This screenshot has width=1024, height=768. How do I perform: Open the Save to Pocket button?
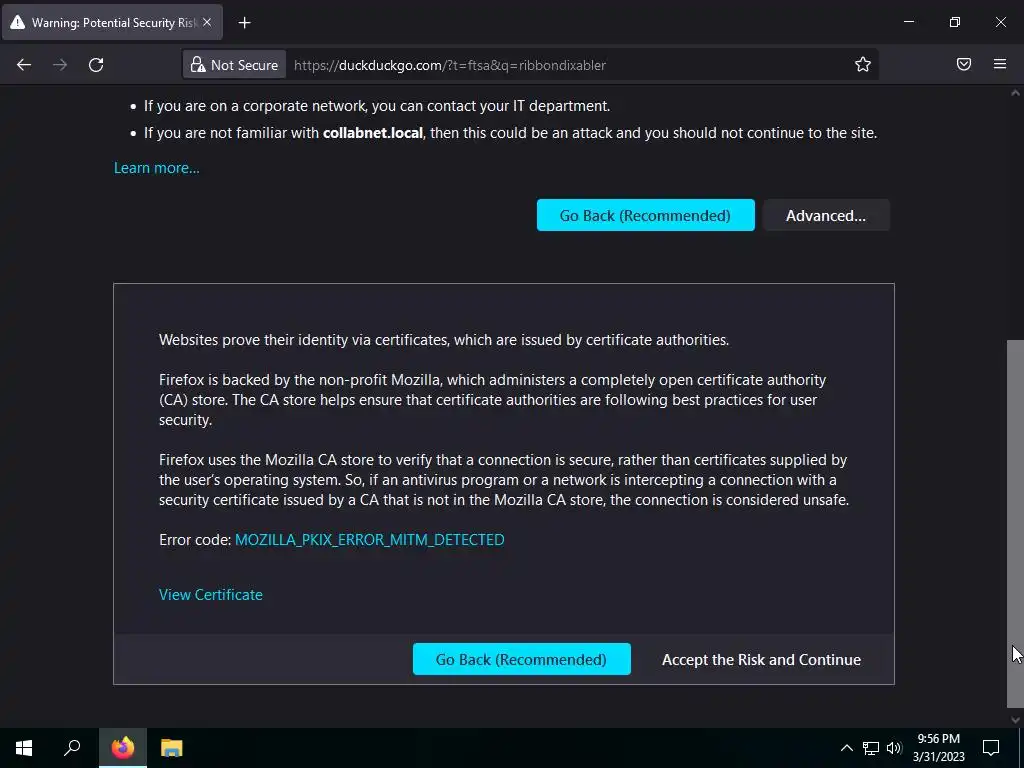964,64
